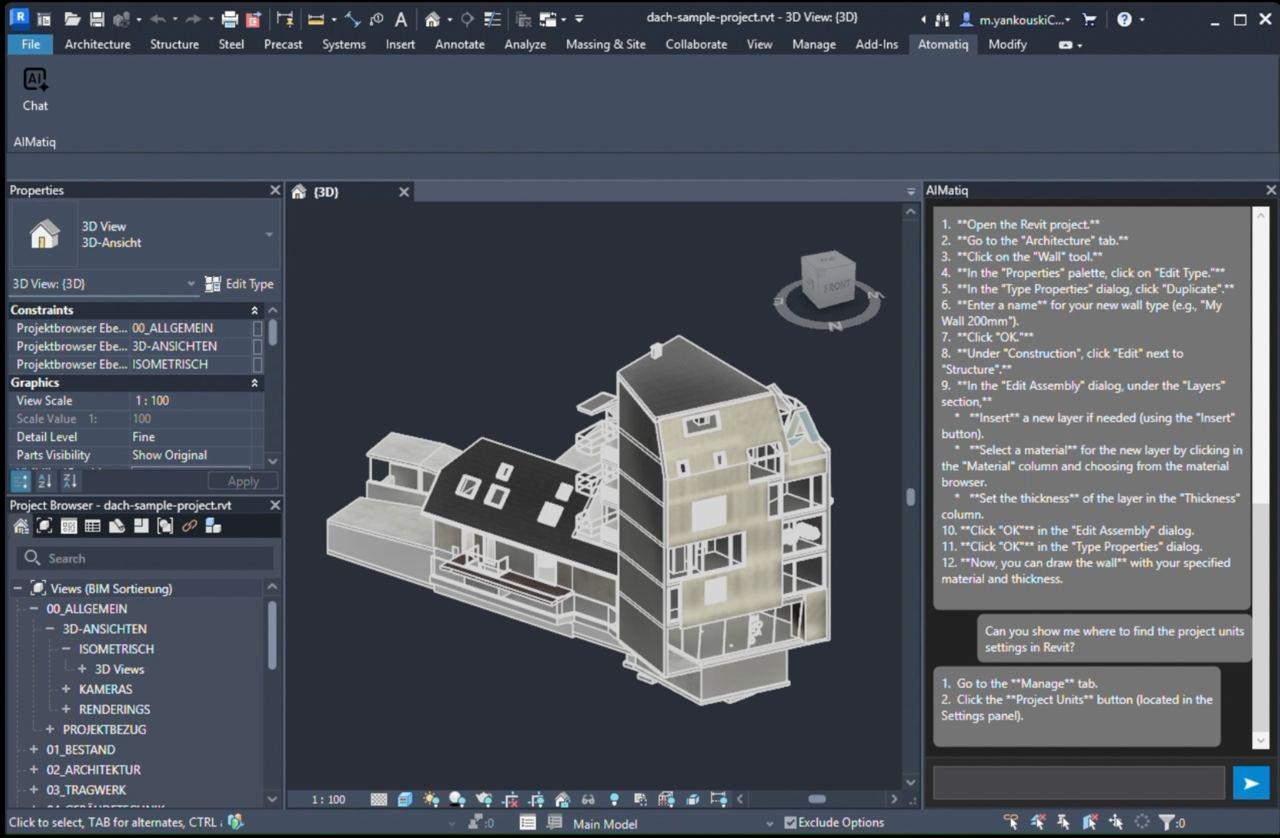
Task: Sort properties alphabetically A to Z
Action: (45, 481)
